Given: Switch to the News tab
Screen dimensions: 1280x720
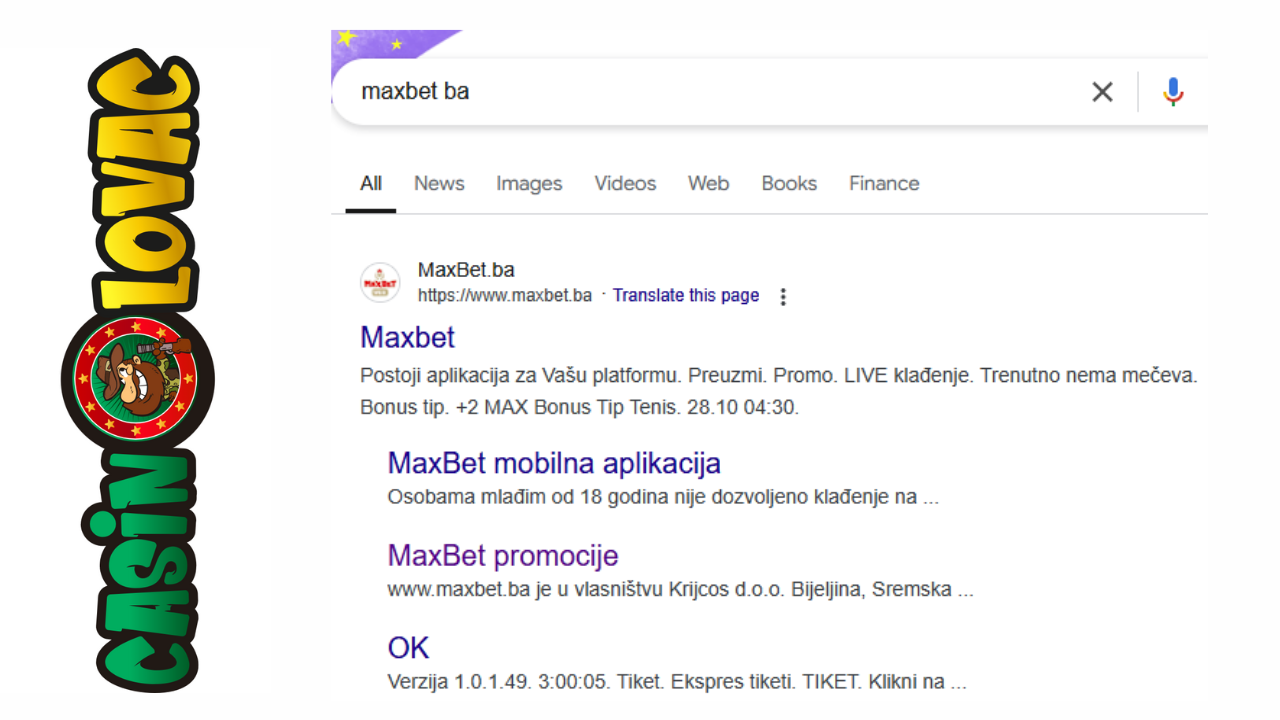Looking at the screenshot, I should (439, 184).
